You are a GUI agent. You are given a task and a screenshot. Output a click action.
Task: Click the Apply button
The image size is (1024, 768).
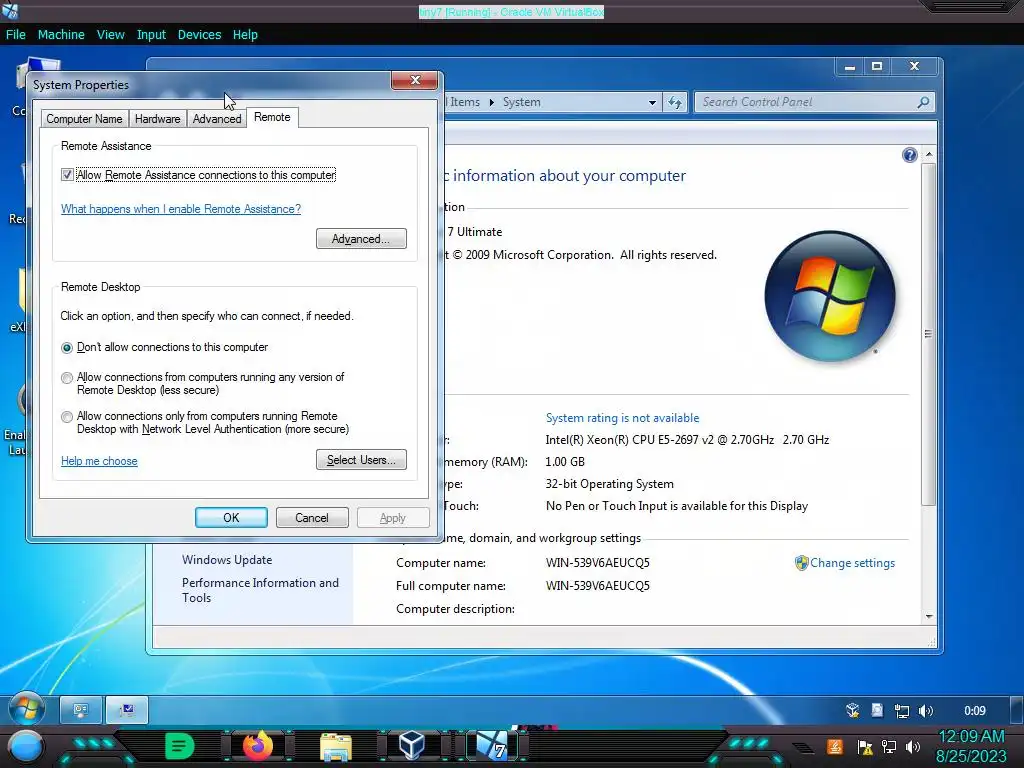392,518
